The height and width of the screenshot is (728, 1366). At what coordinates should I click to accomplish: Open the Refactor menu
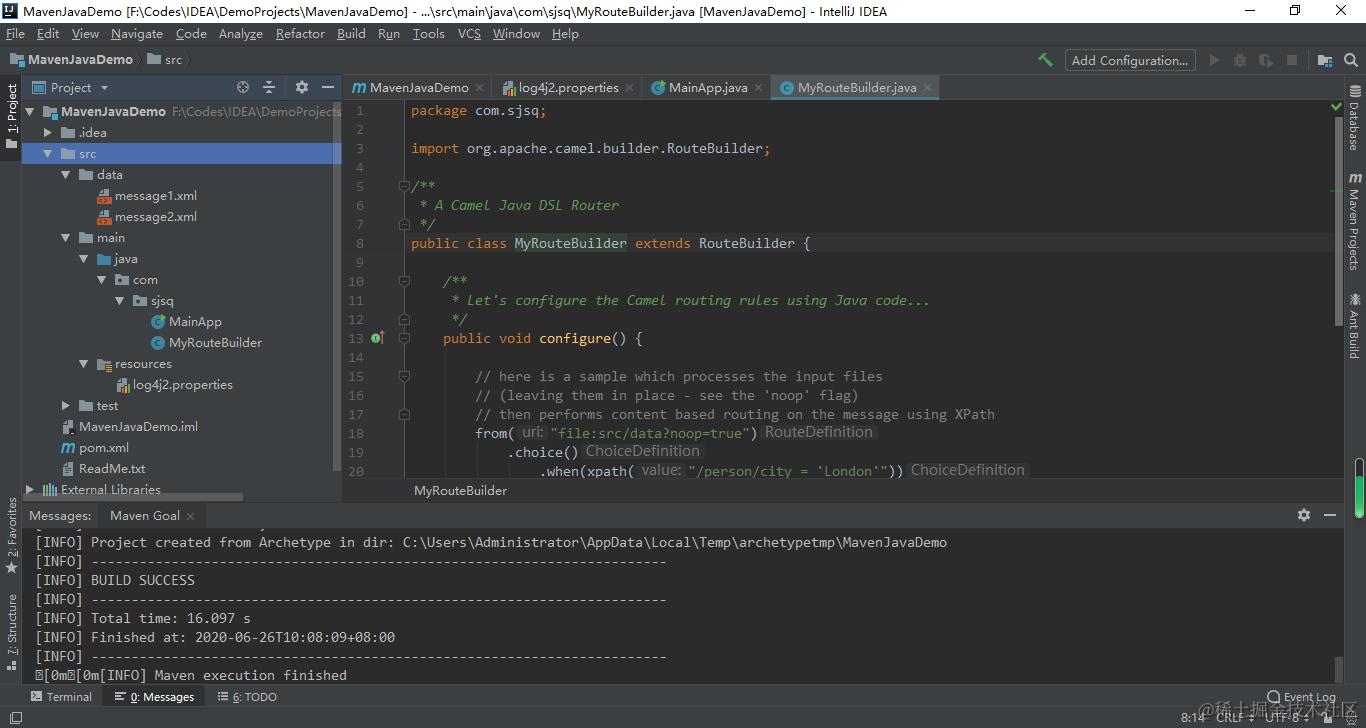[x=300, y=33]
